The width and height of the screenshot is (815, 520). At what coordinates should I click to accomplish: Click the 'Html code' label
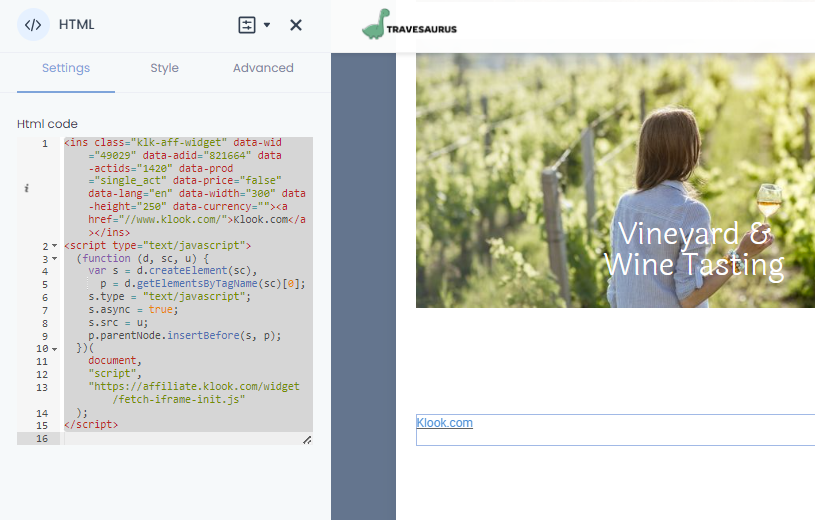click(47, 124)
